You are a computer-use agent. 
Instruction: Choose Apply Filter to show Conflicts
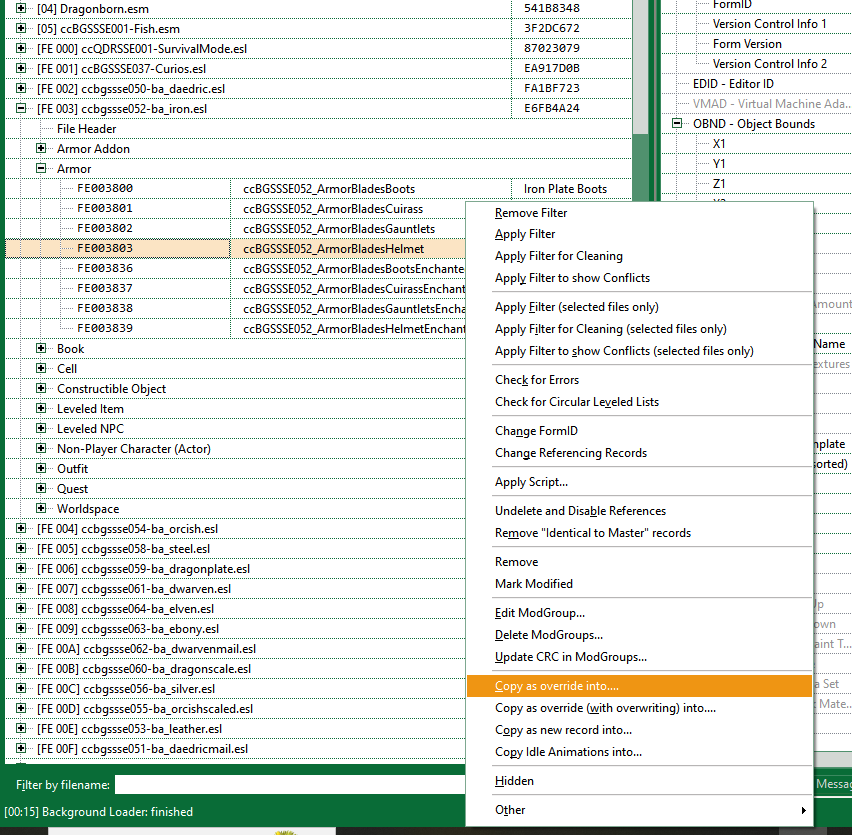639,278
